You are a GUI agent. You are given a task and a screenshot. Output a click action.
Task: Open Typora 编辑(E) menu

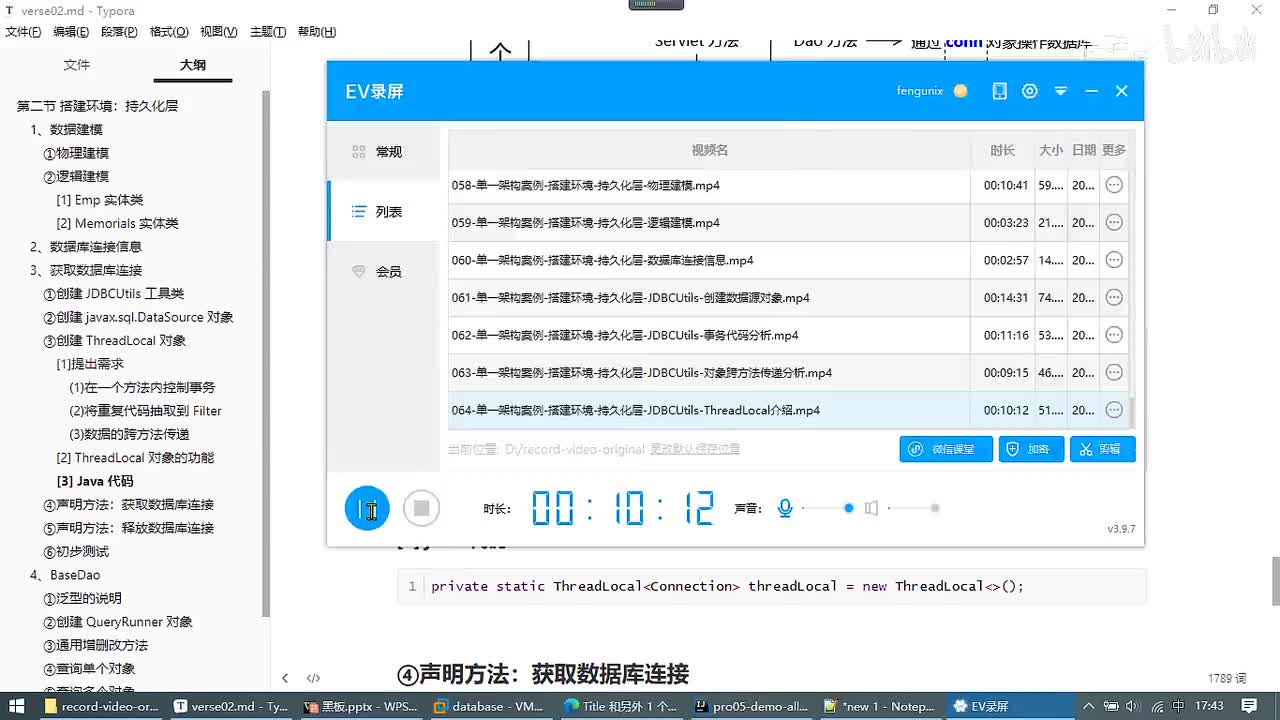(x=71, y=32)
